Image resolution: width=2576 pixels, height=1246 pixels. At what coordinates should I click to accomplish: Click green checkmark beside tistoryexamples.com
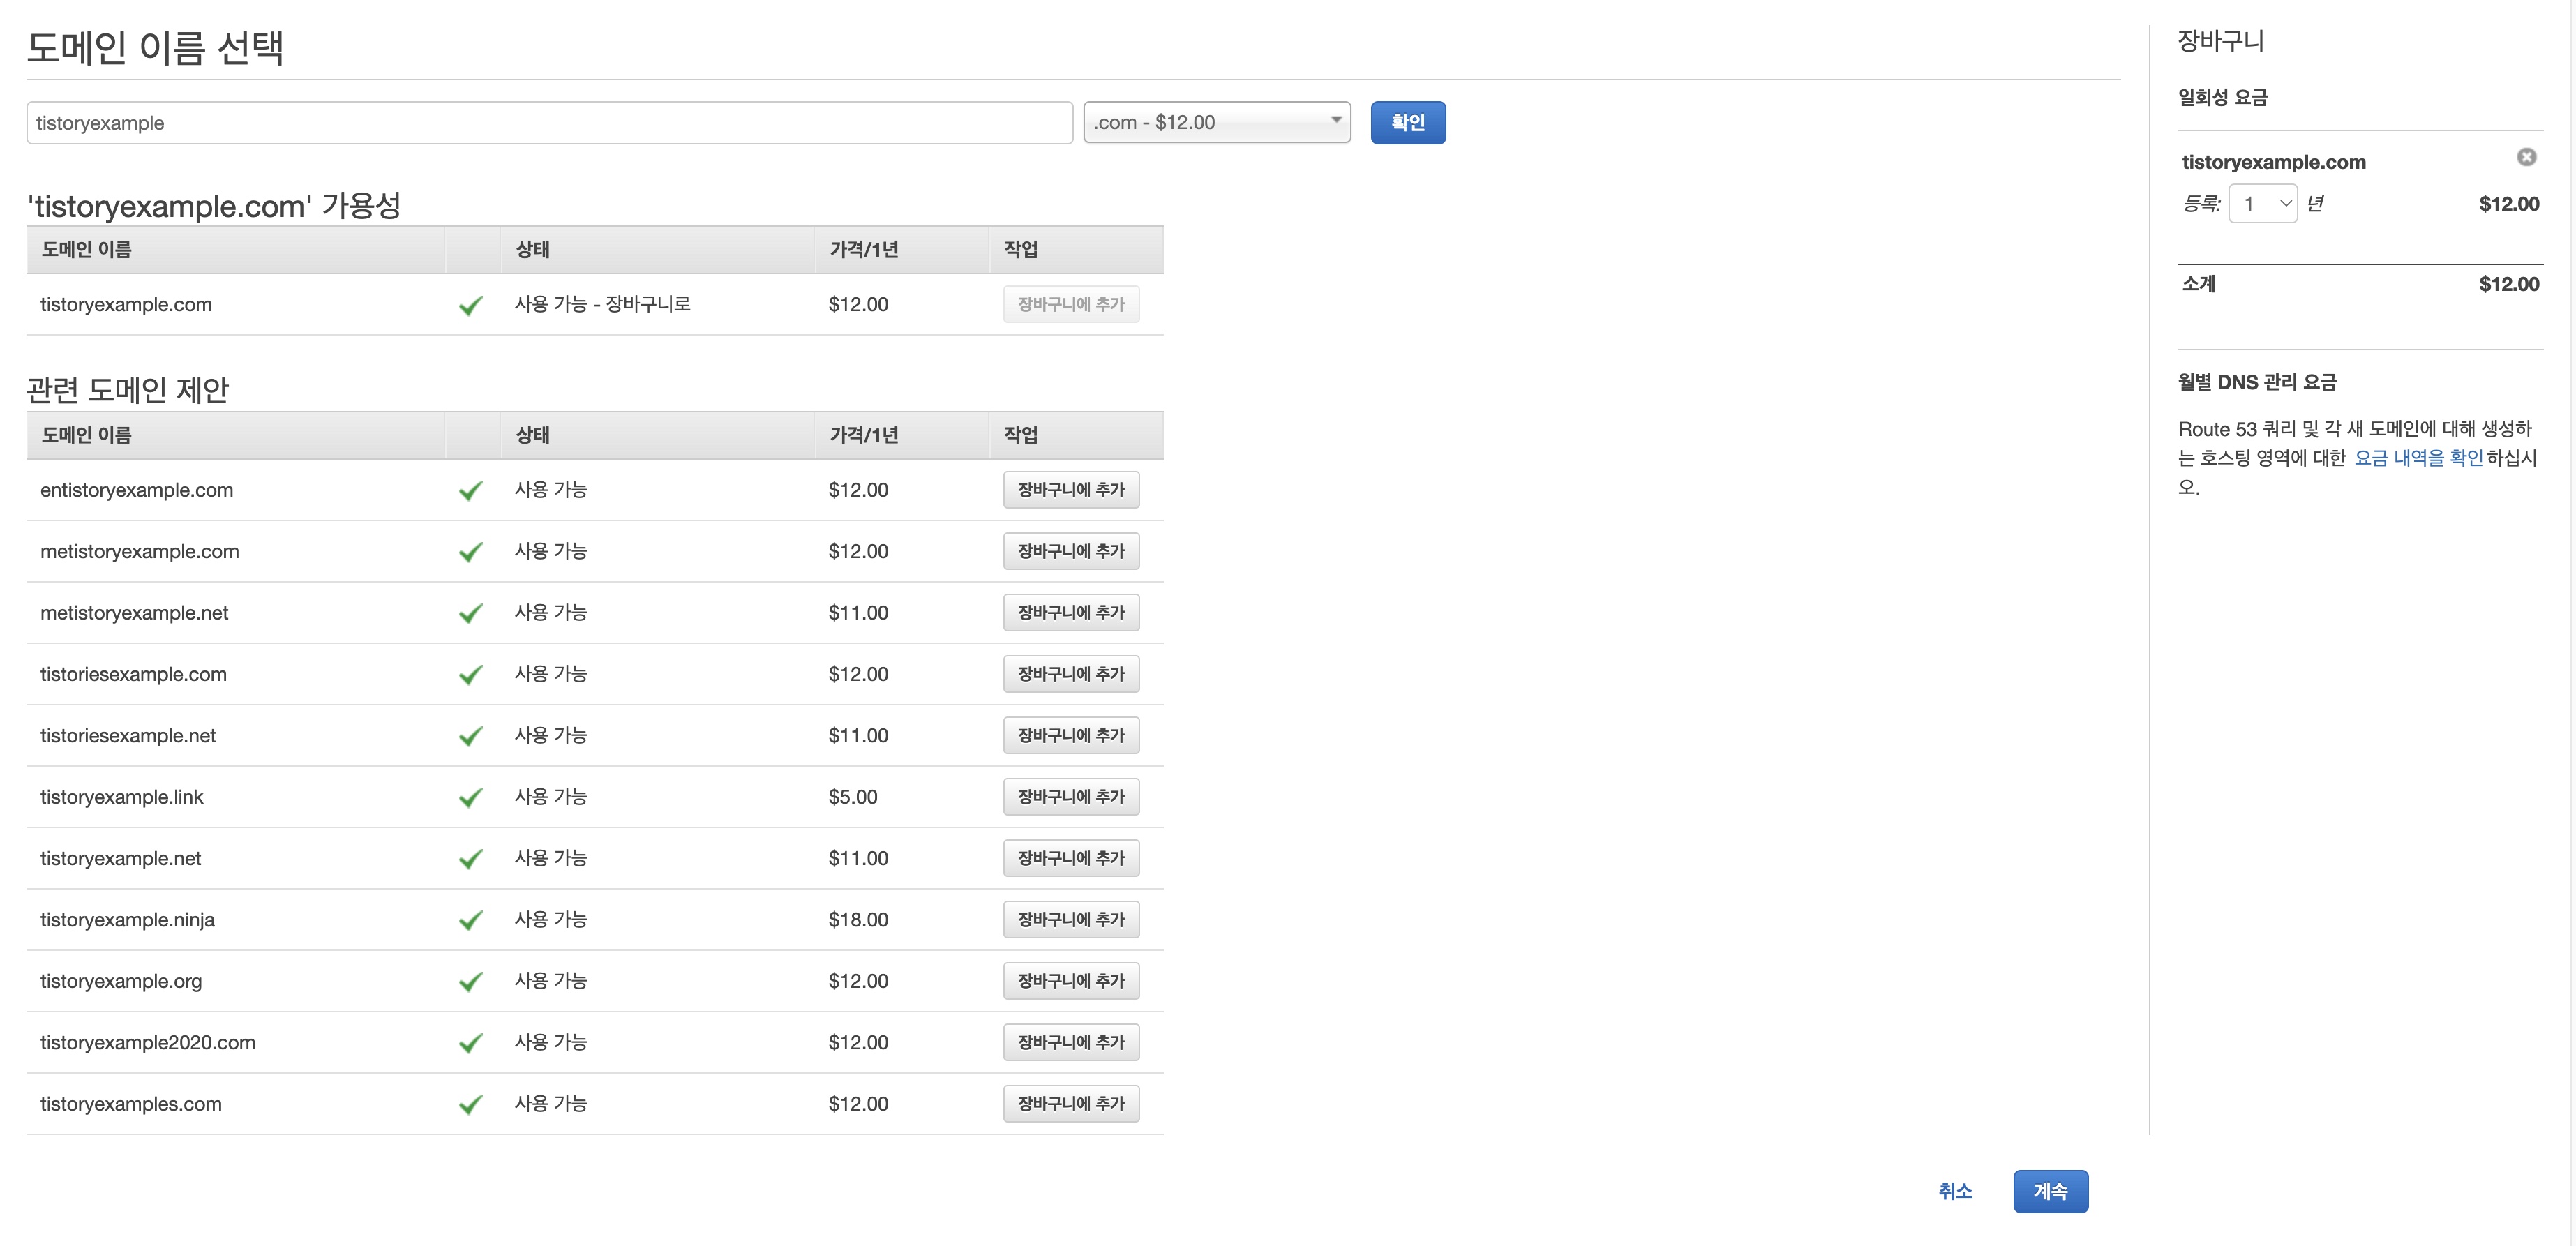470,1105
